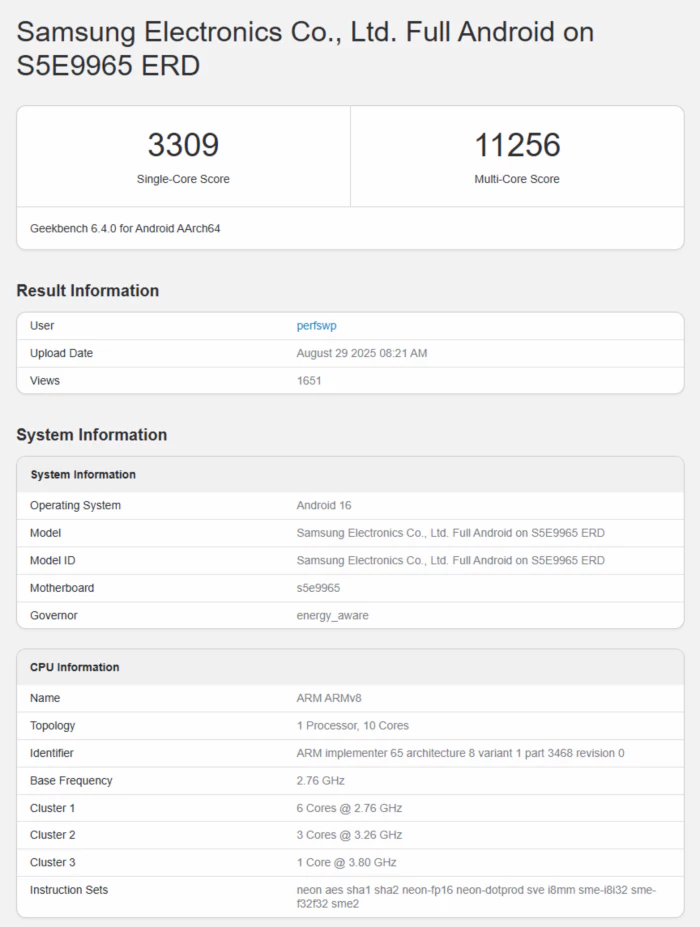Click the energy_aware governor value

pyautogui.click(x=332, y=615)
